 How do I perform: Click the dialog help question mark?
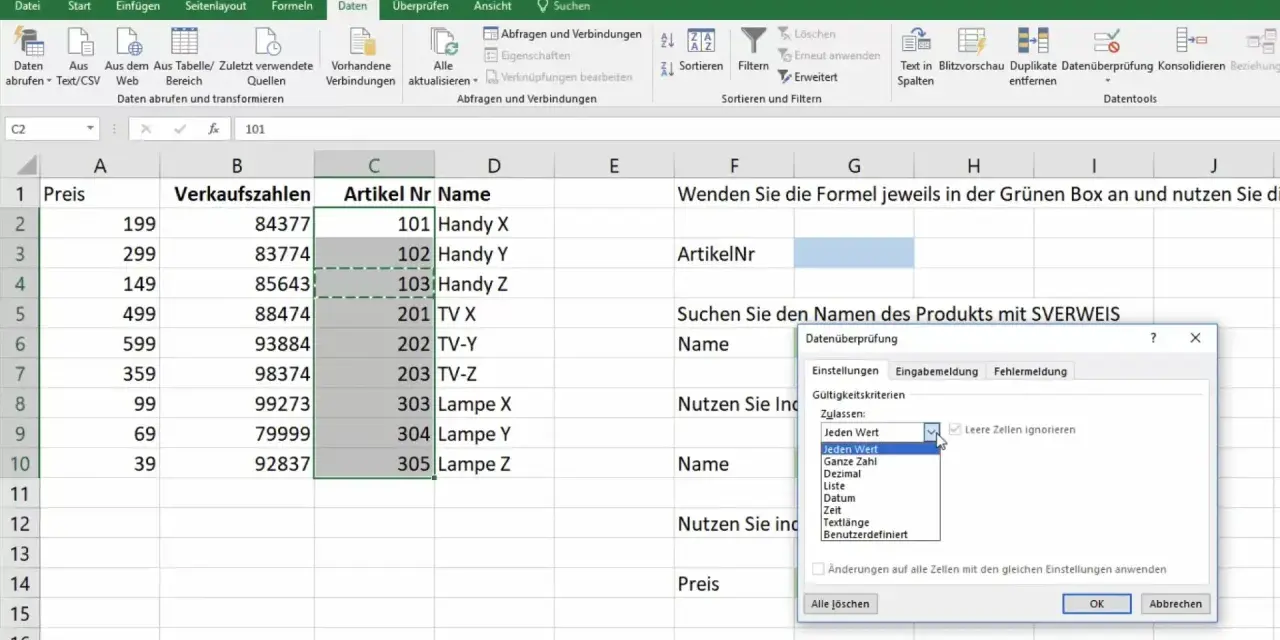(1153, 339)
